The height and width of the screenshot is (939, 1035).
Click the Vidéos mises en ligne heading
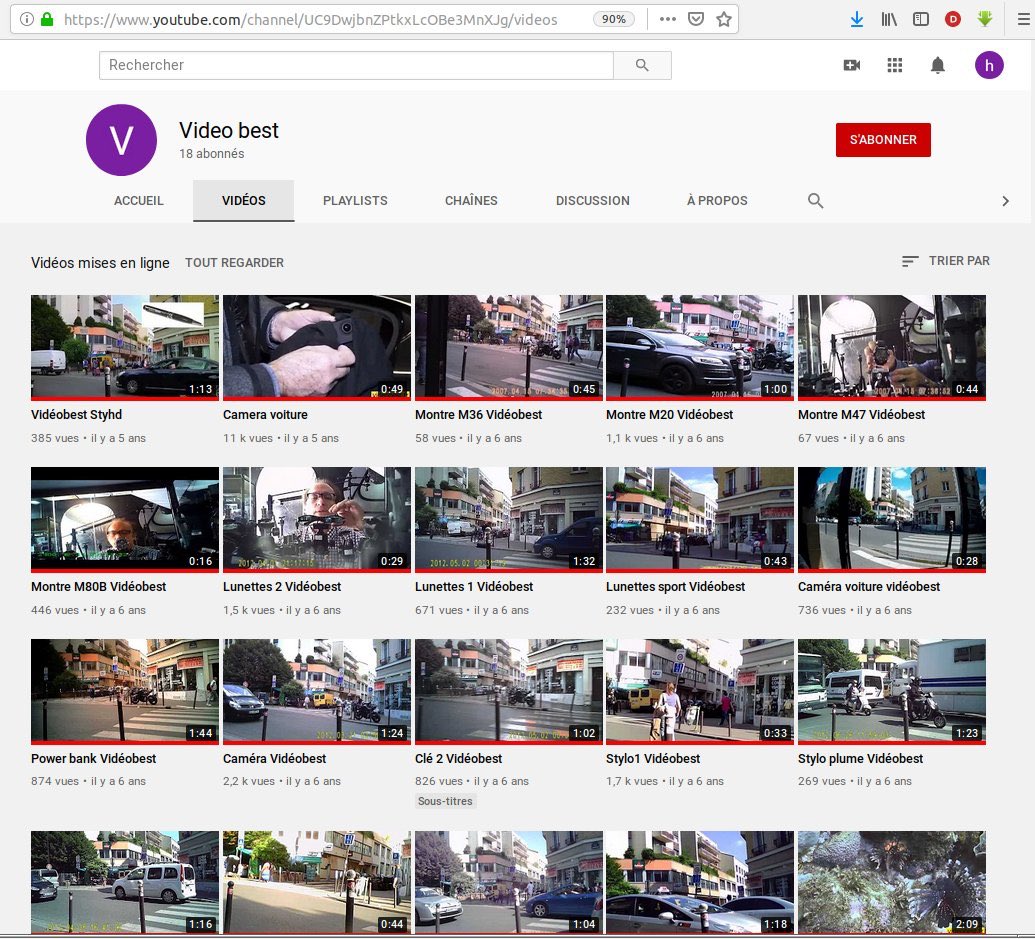point(100,263)
